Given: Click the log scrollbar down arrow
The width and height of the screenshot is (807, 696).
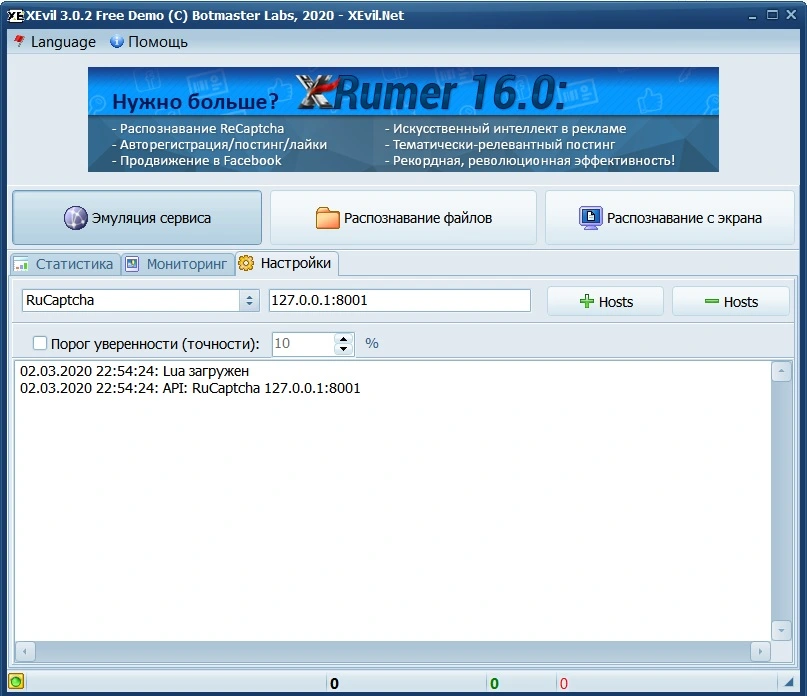Looking at the screenshot, I should click(781, 630).
